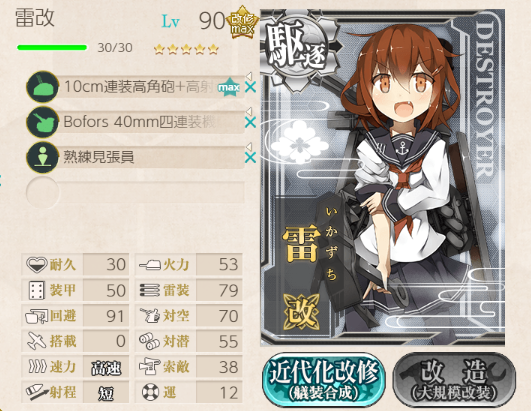Click the green HP bar
This screenshot has width=531, height=411.
(52, 47)
